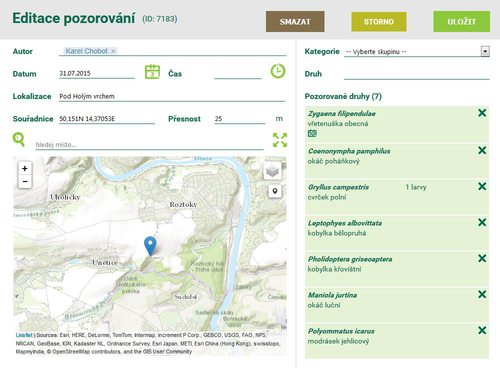
Task: Click the green magnifier search icon
Action: click(x=19, y=139)
